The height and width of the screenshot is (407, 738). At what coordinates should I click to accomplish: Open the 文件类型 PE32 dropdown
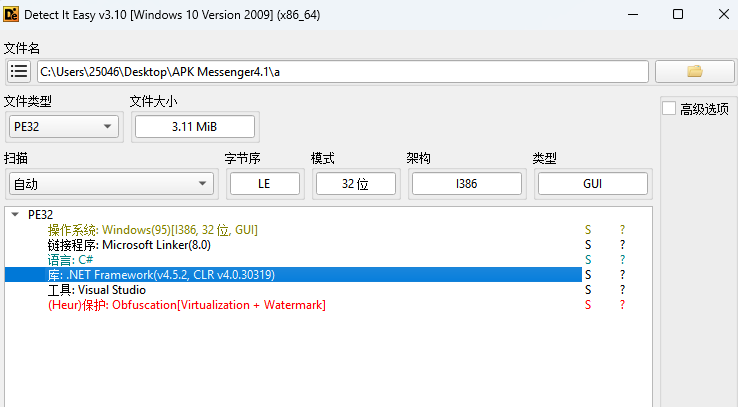pos(64,127)
